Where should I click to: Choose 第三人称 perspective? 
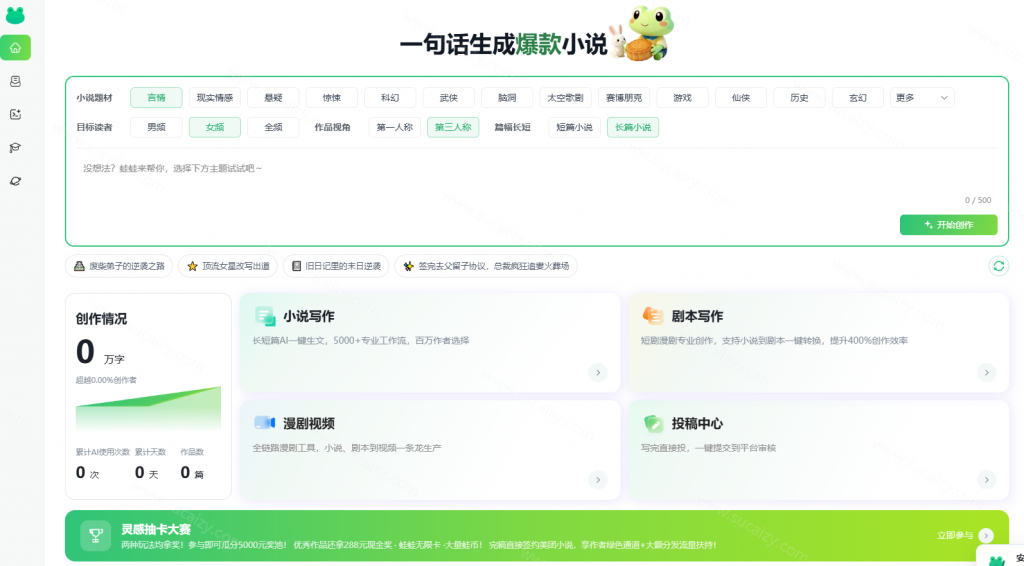[x=453, y=127]
